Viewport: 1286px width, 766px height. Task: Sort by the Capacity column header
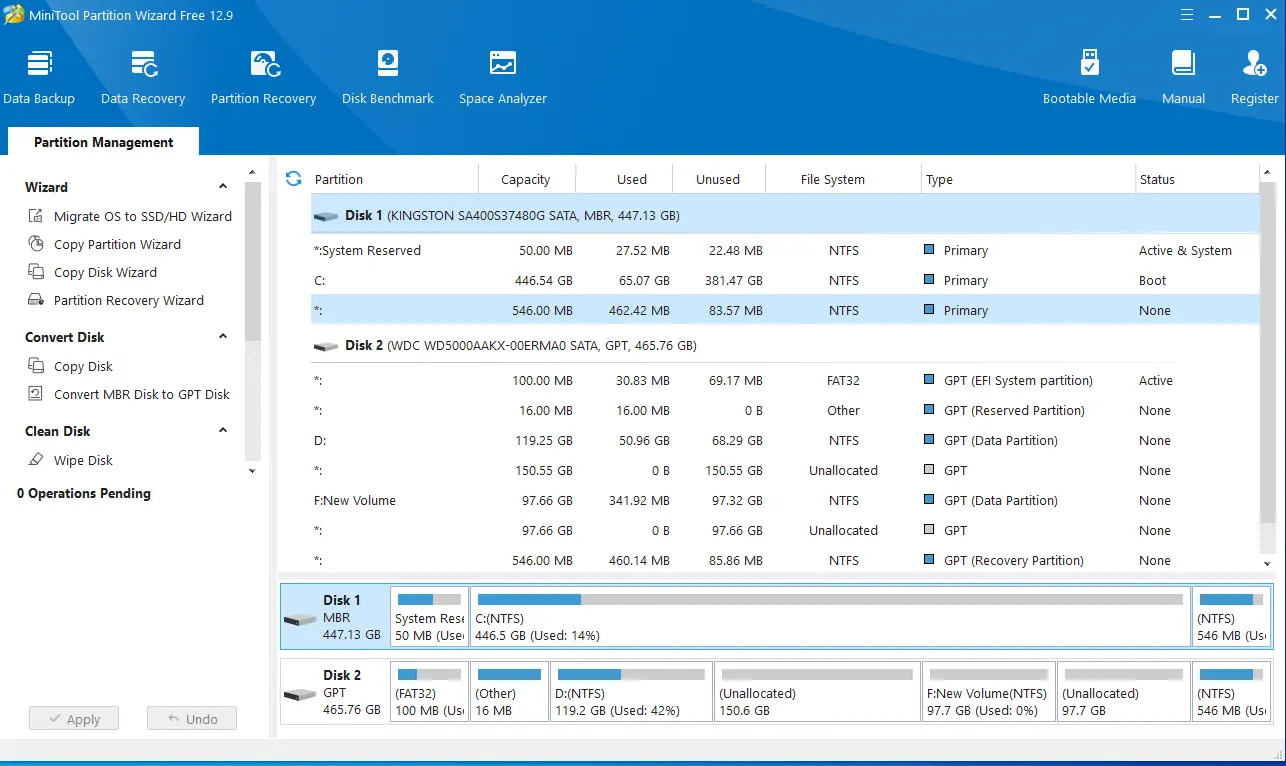tap(526, 179)
